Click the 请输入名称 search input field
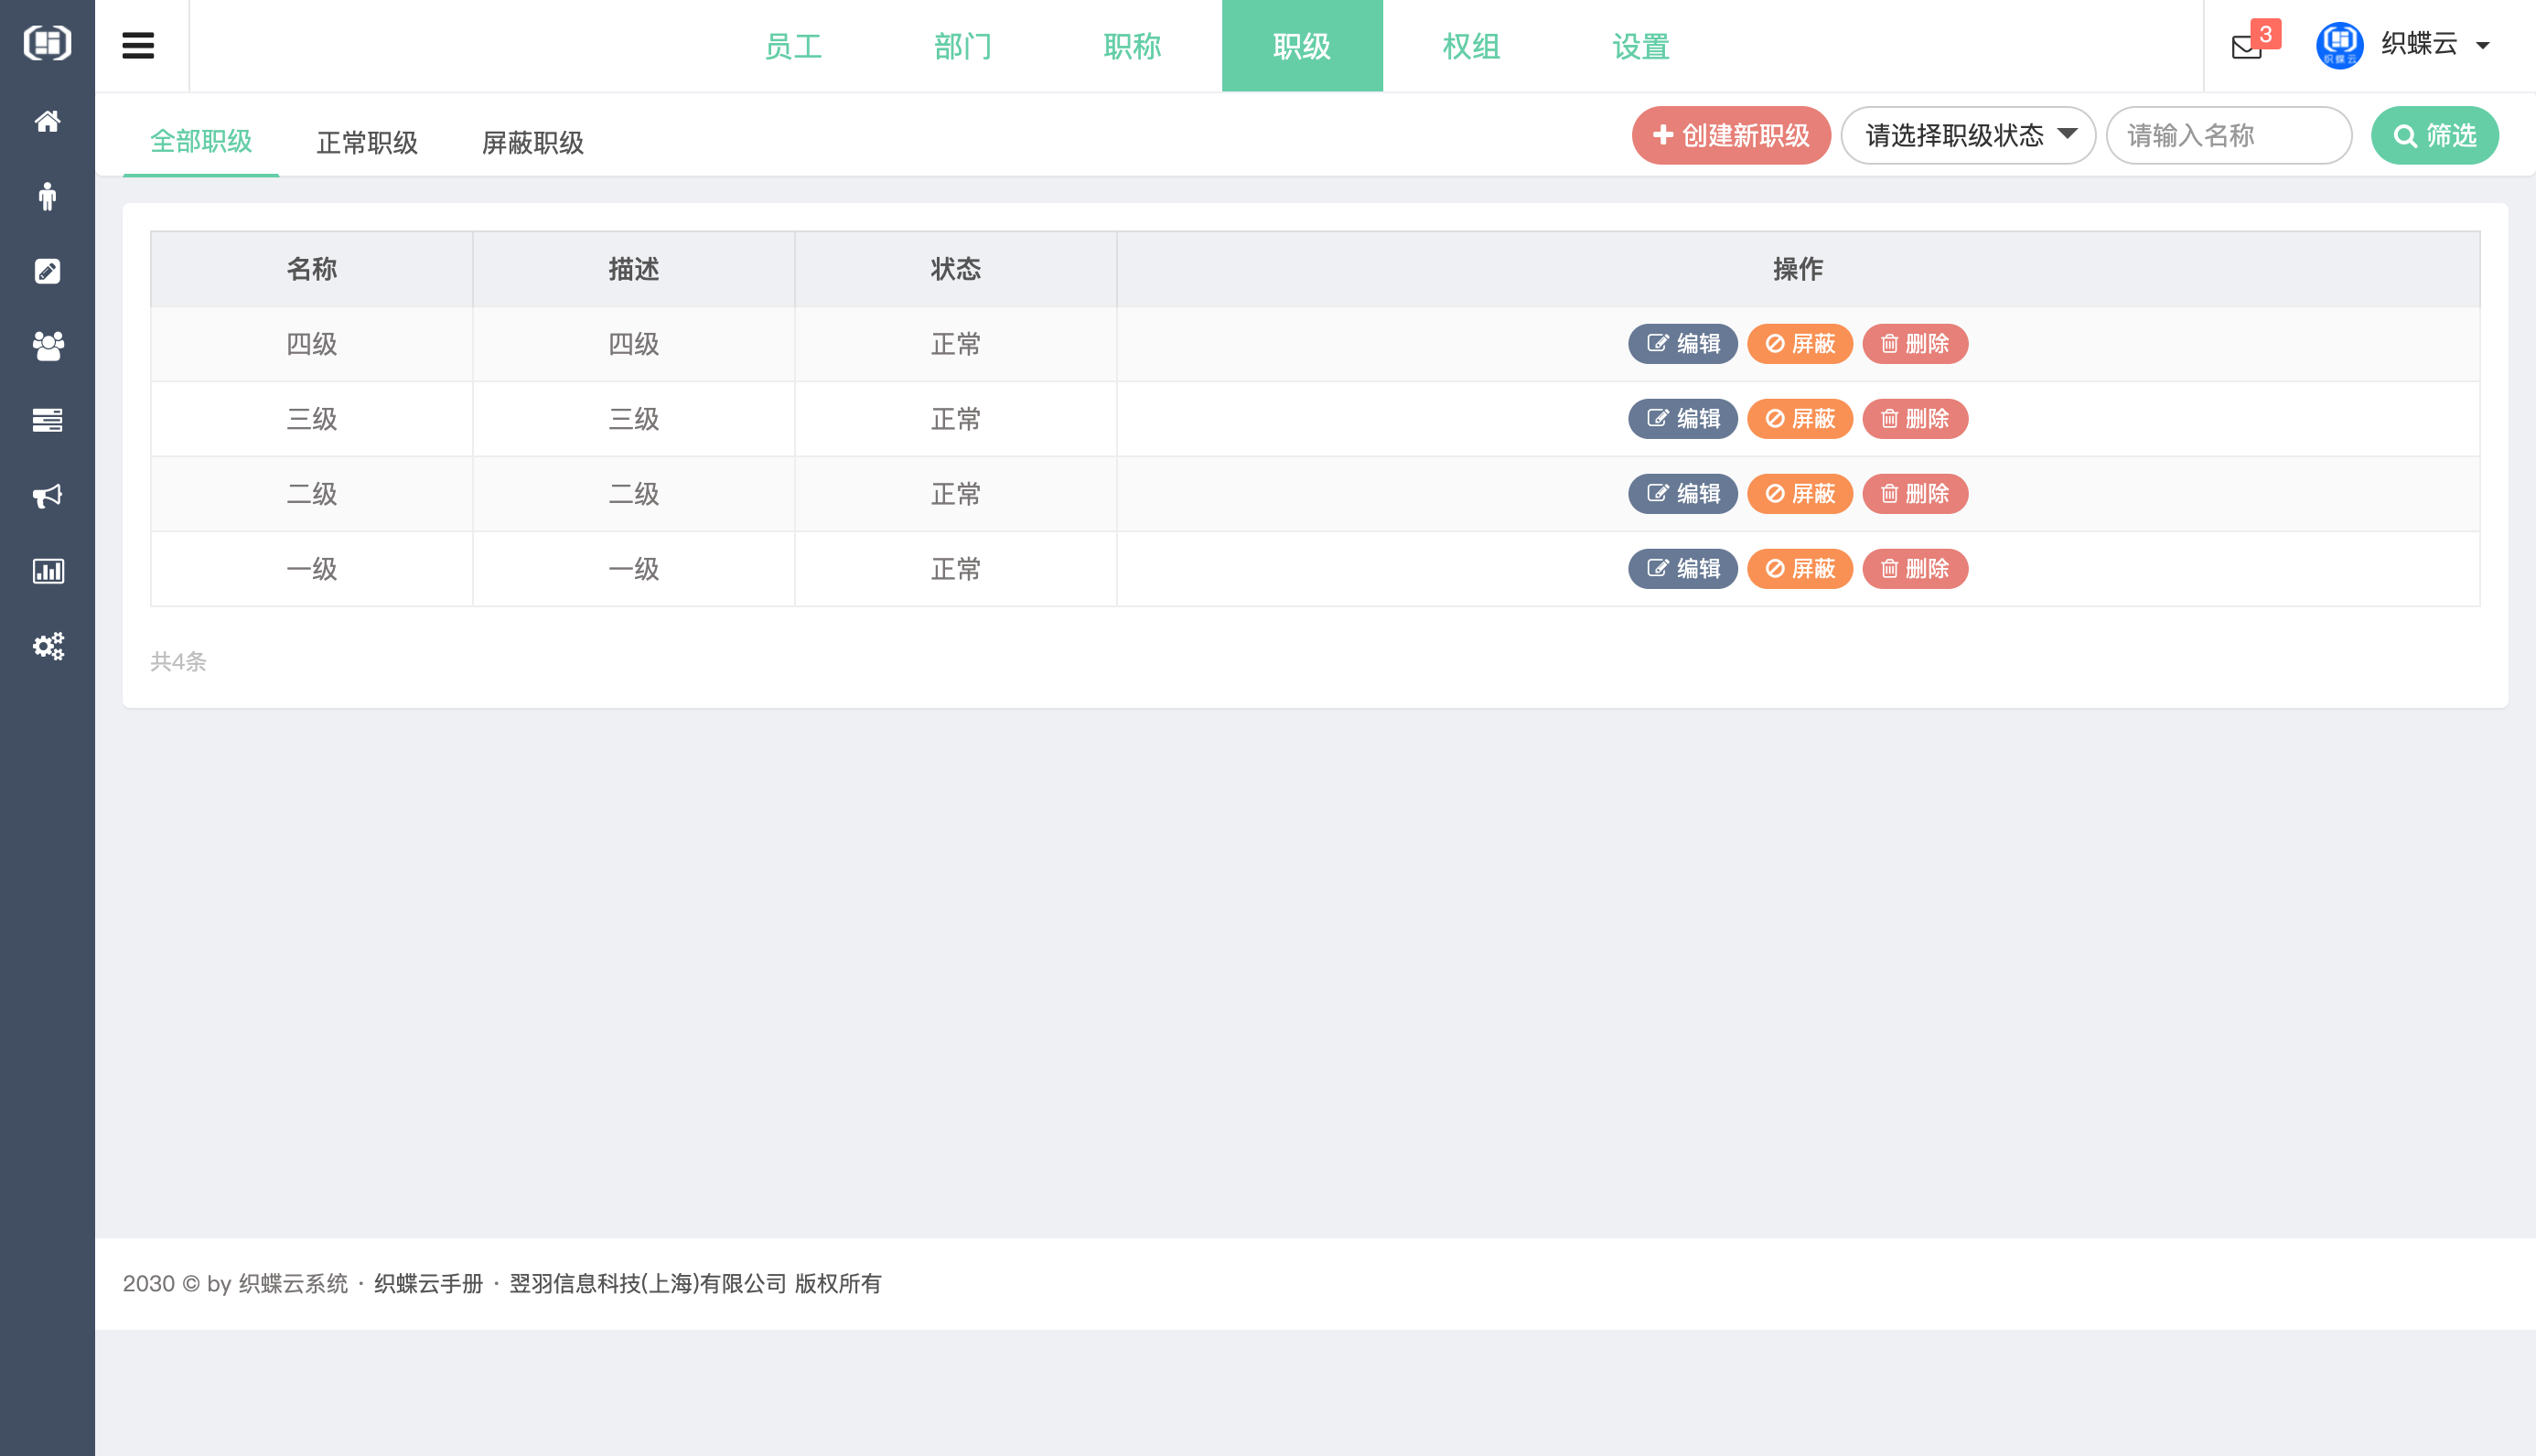This screenshot has height=1456, width=2536. pyautogui.click(x=2228, y=135)
